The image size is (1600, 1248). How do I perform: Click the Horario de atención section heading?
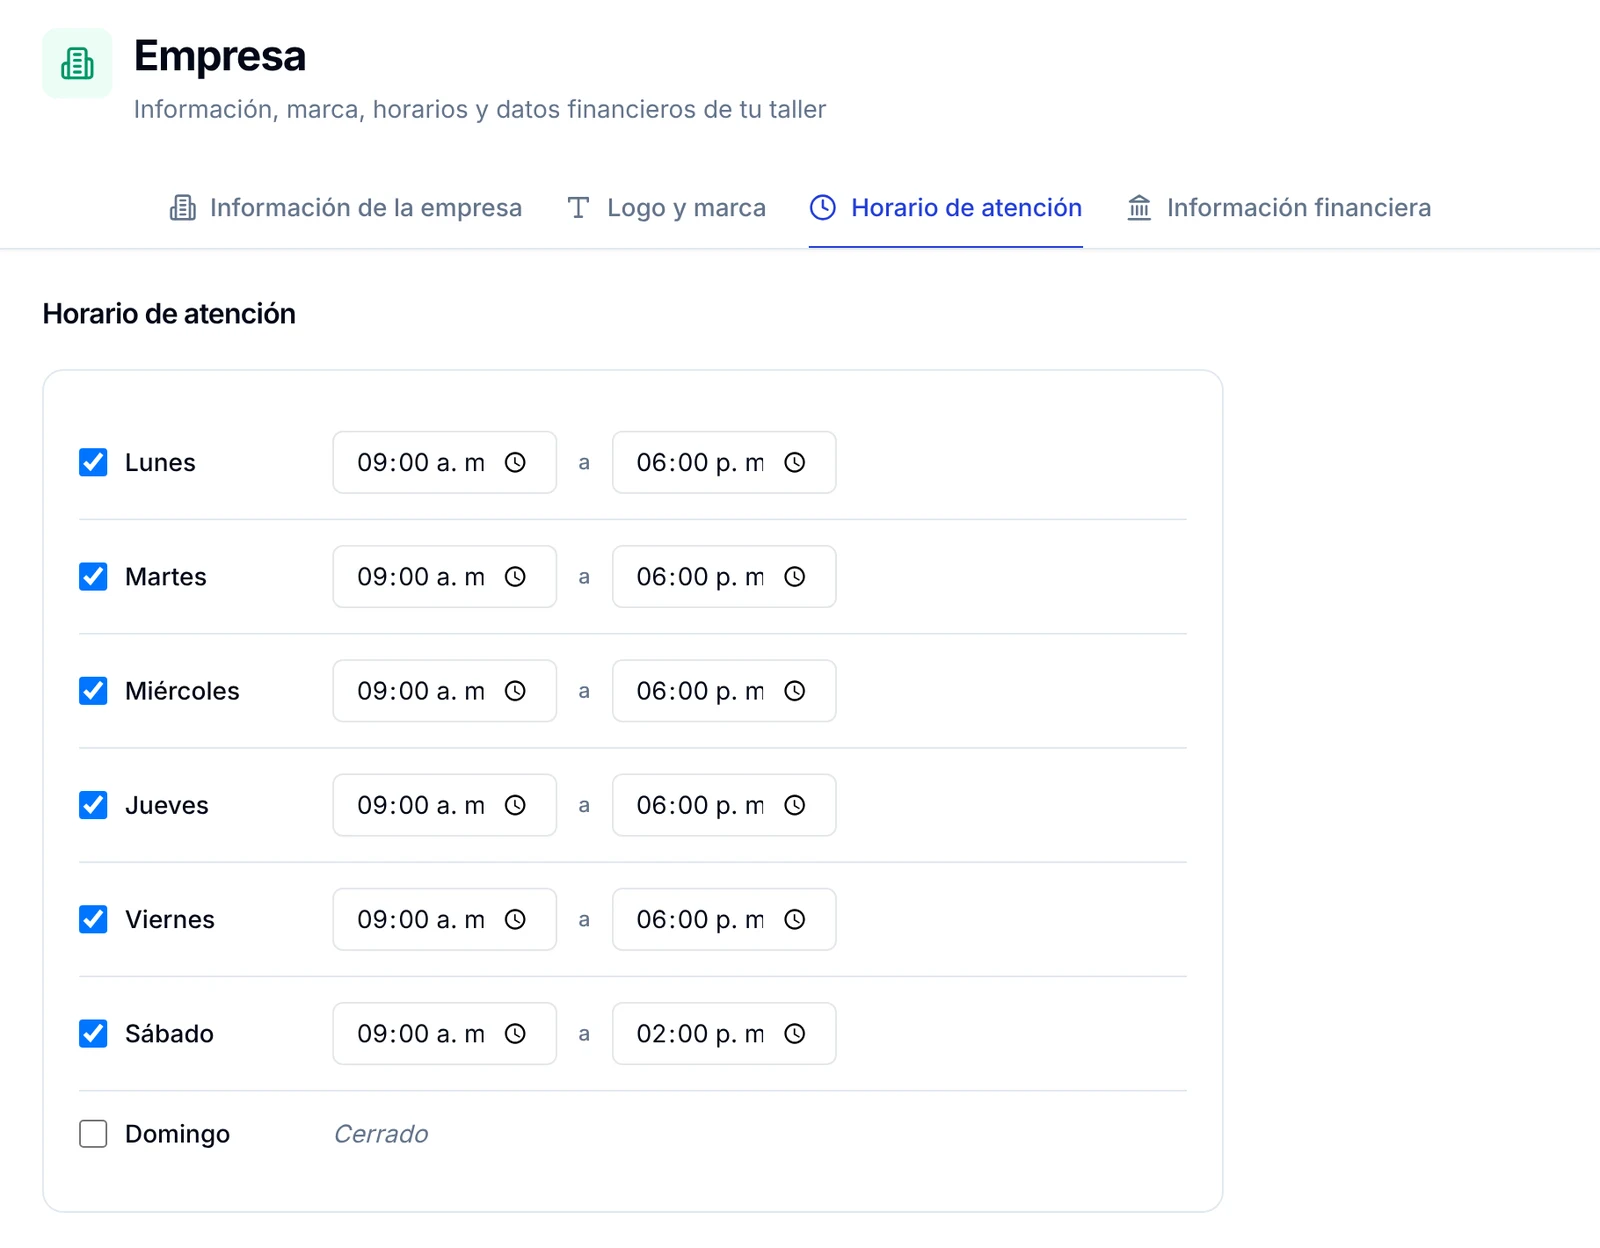point(169,314)
